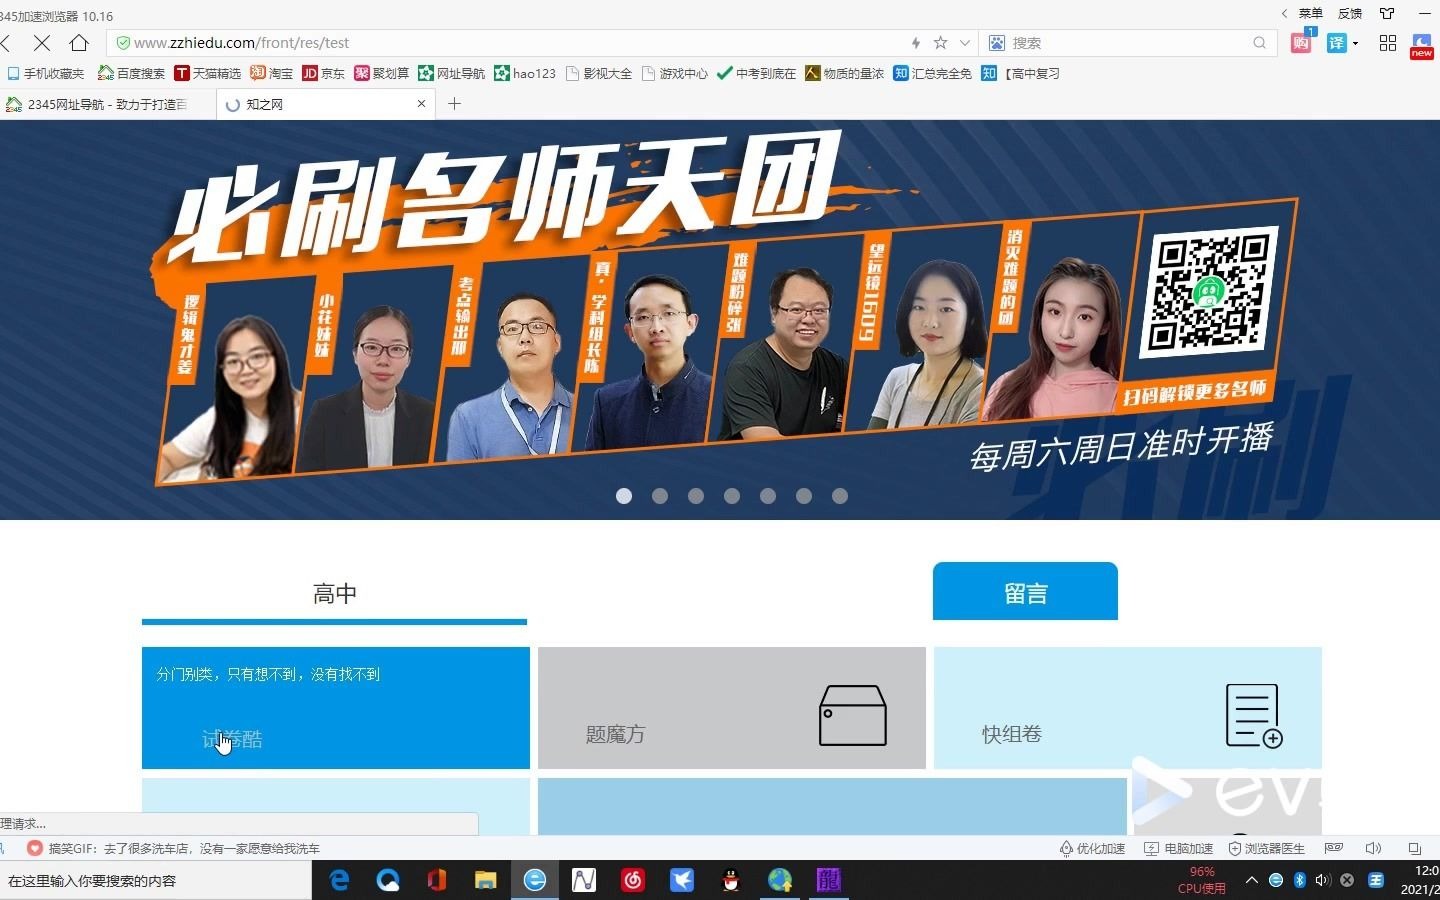
Task: Click the search box next to address bar
Action: point(1130,43)
